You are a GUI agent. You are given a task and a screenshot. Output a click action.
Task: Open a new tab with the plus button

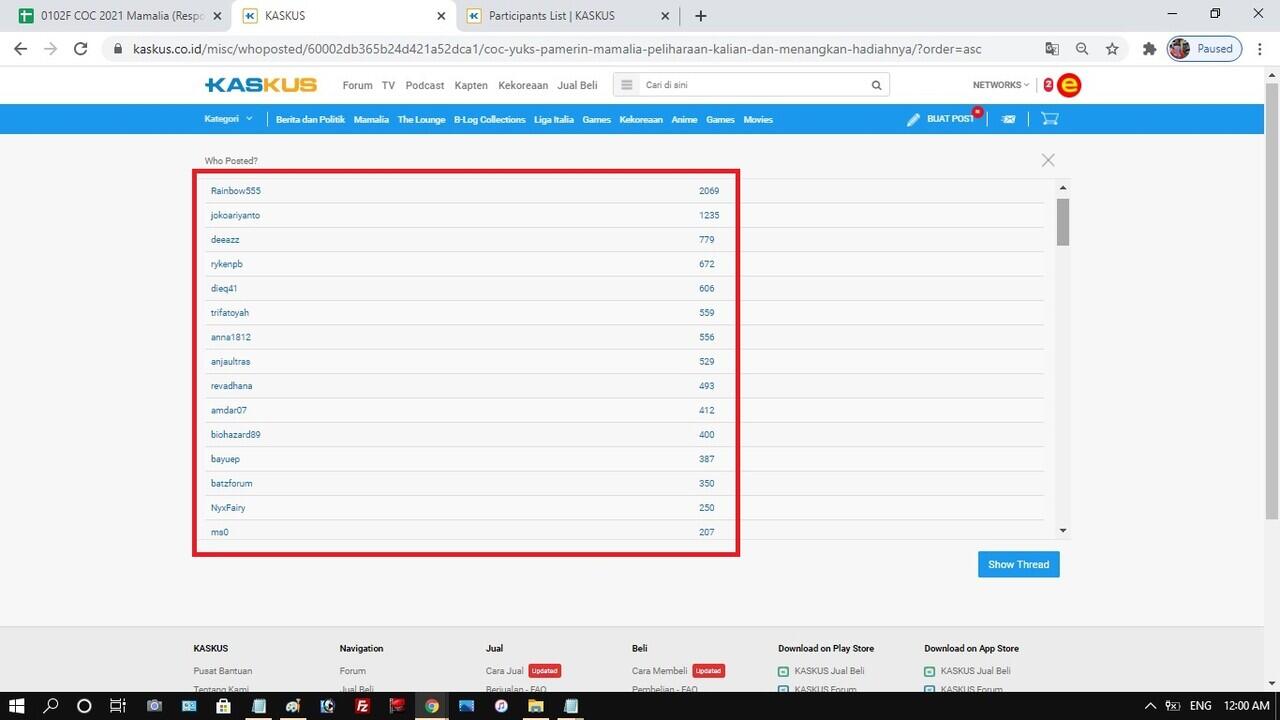pos(701,16)
